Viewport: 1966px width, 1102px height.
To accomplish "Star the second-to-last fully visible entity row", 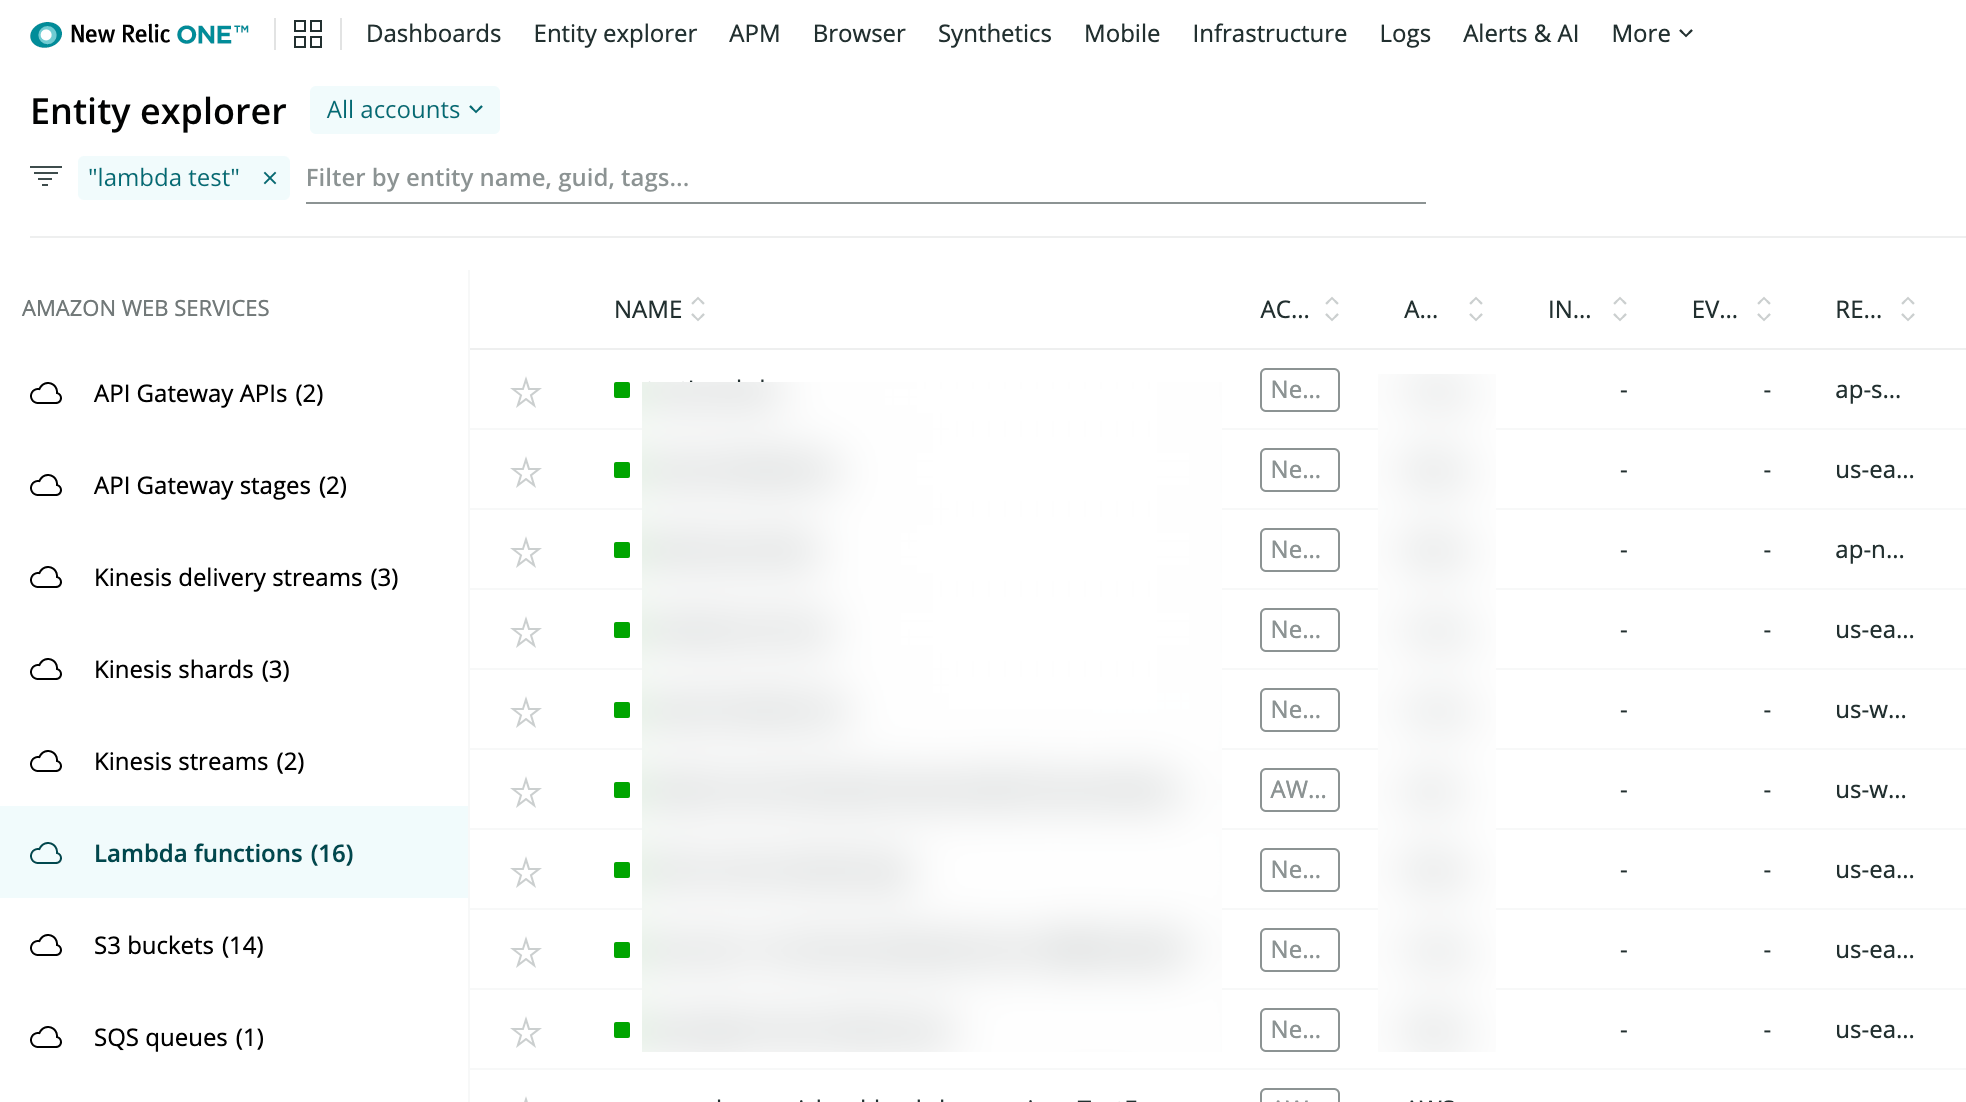I will [526, 951].
